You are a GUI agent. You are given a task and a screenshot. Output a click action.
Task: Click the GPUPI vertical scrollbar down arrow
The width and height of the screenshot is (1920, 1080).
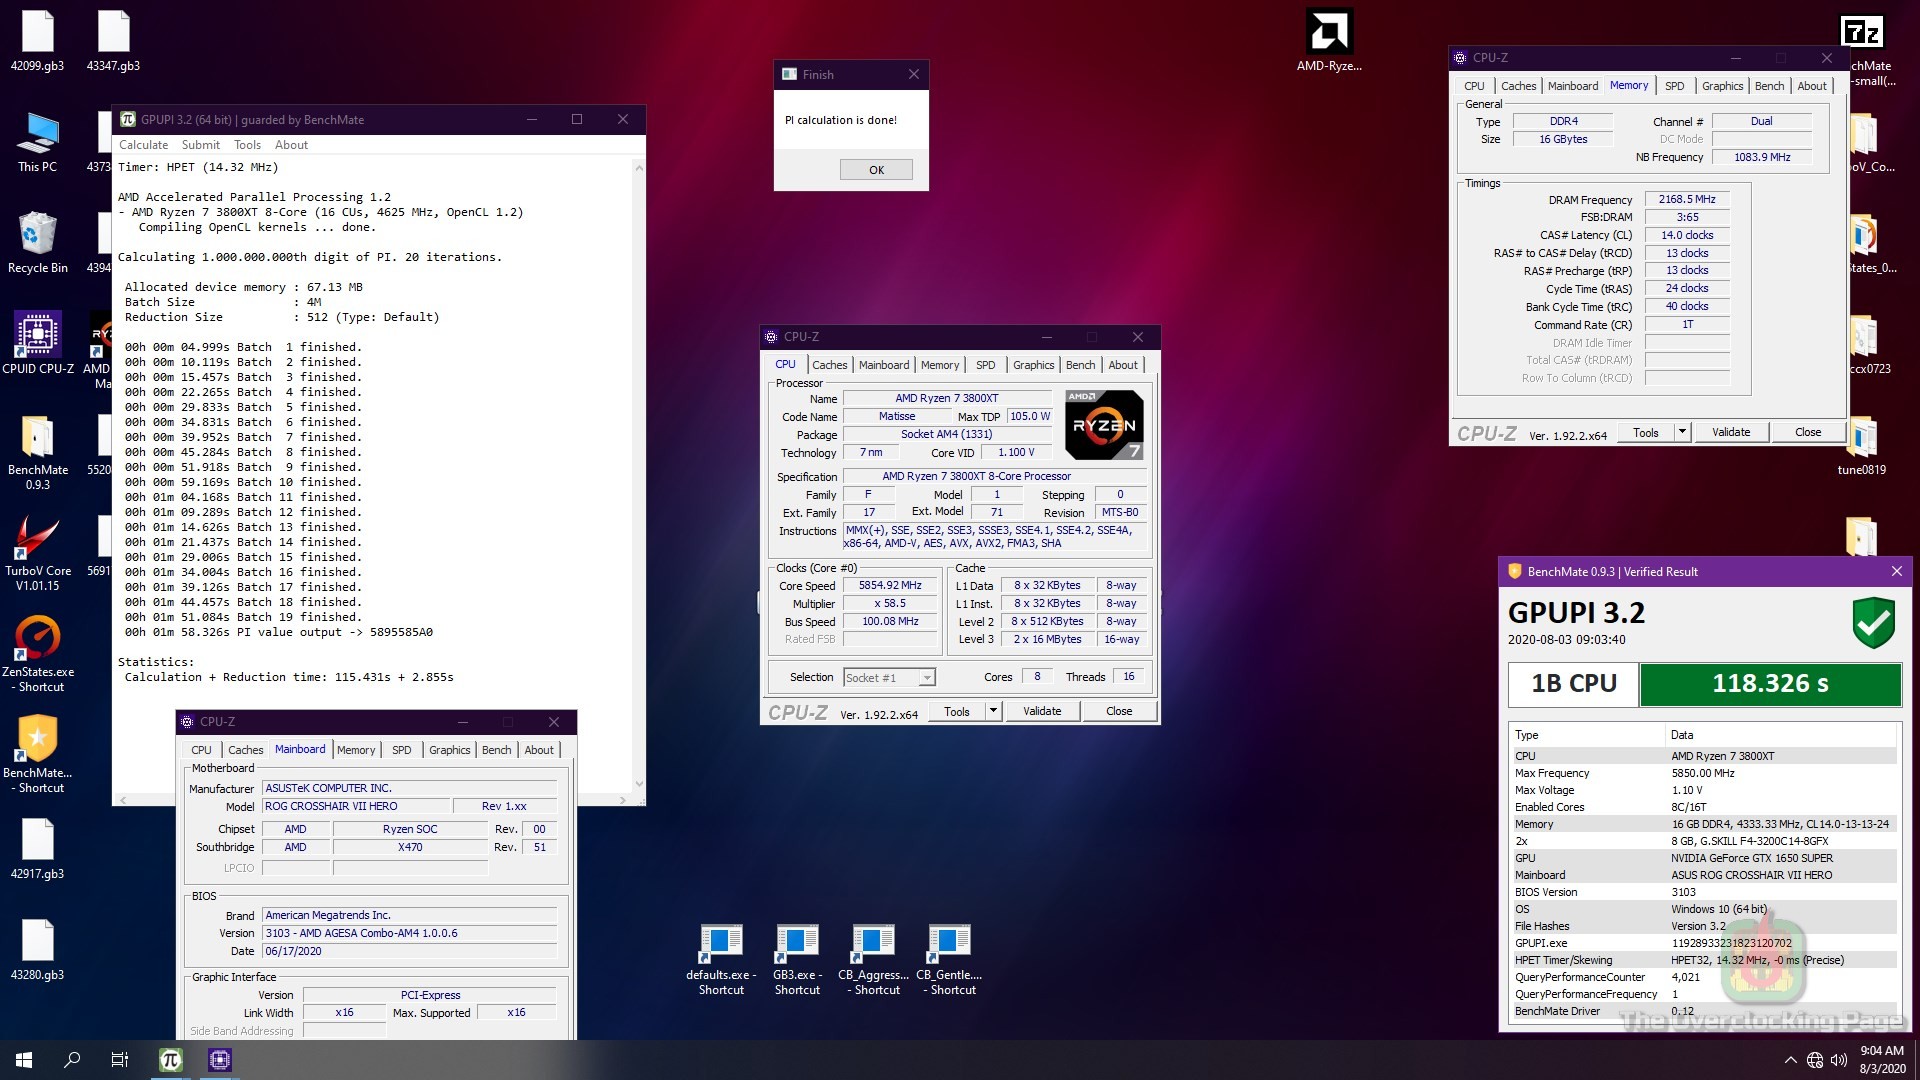click(x=639, y=784)
